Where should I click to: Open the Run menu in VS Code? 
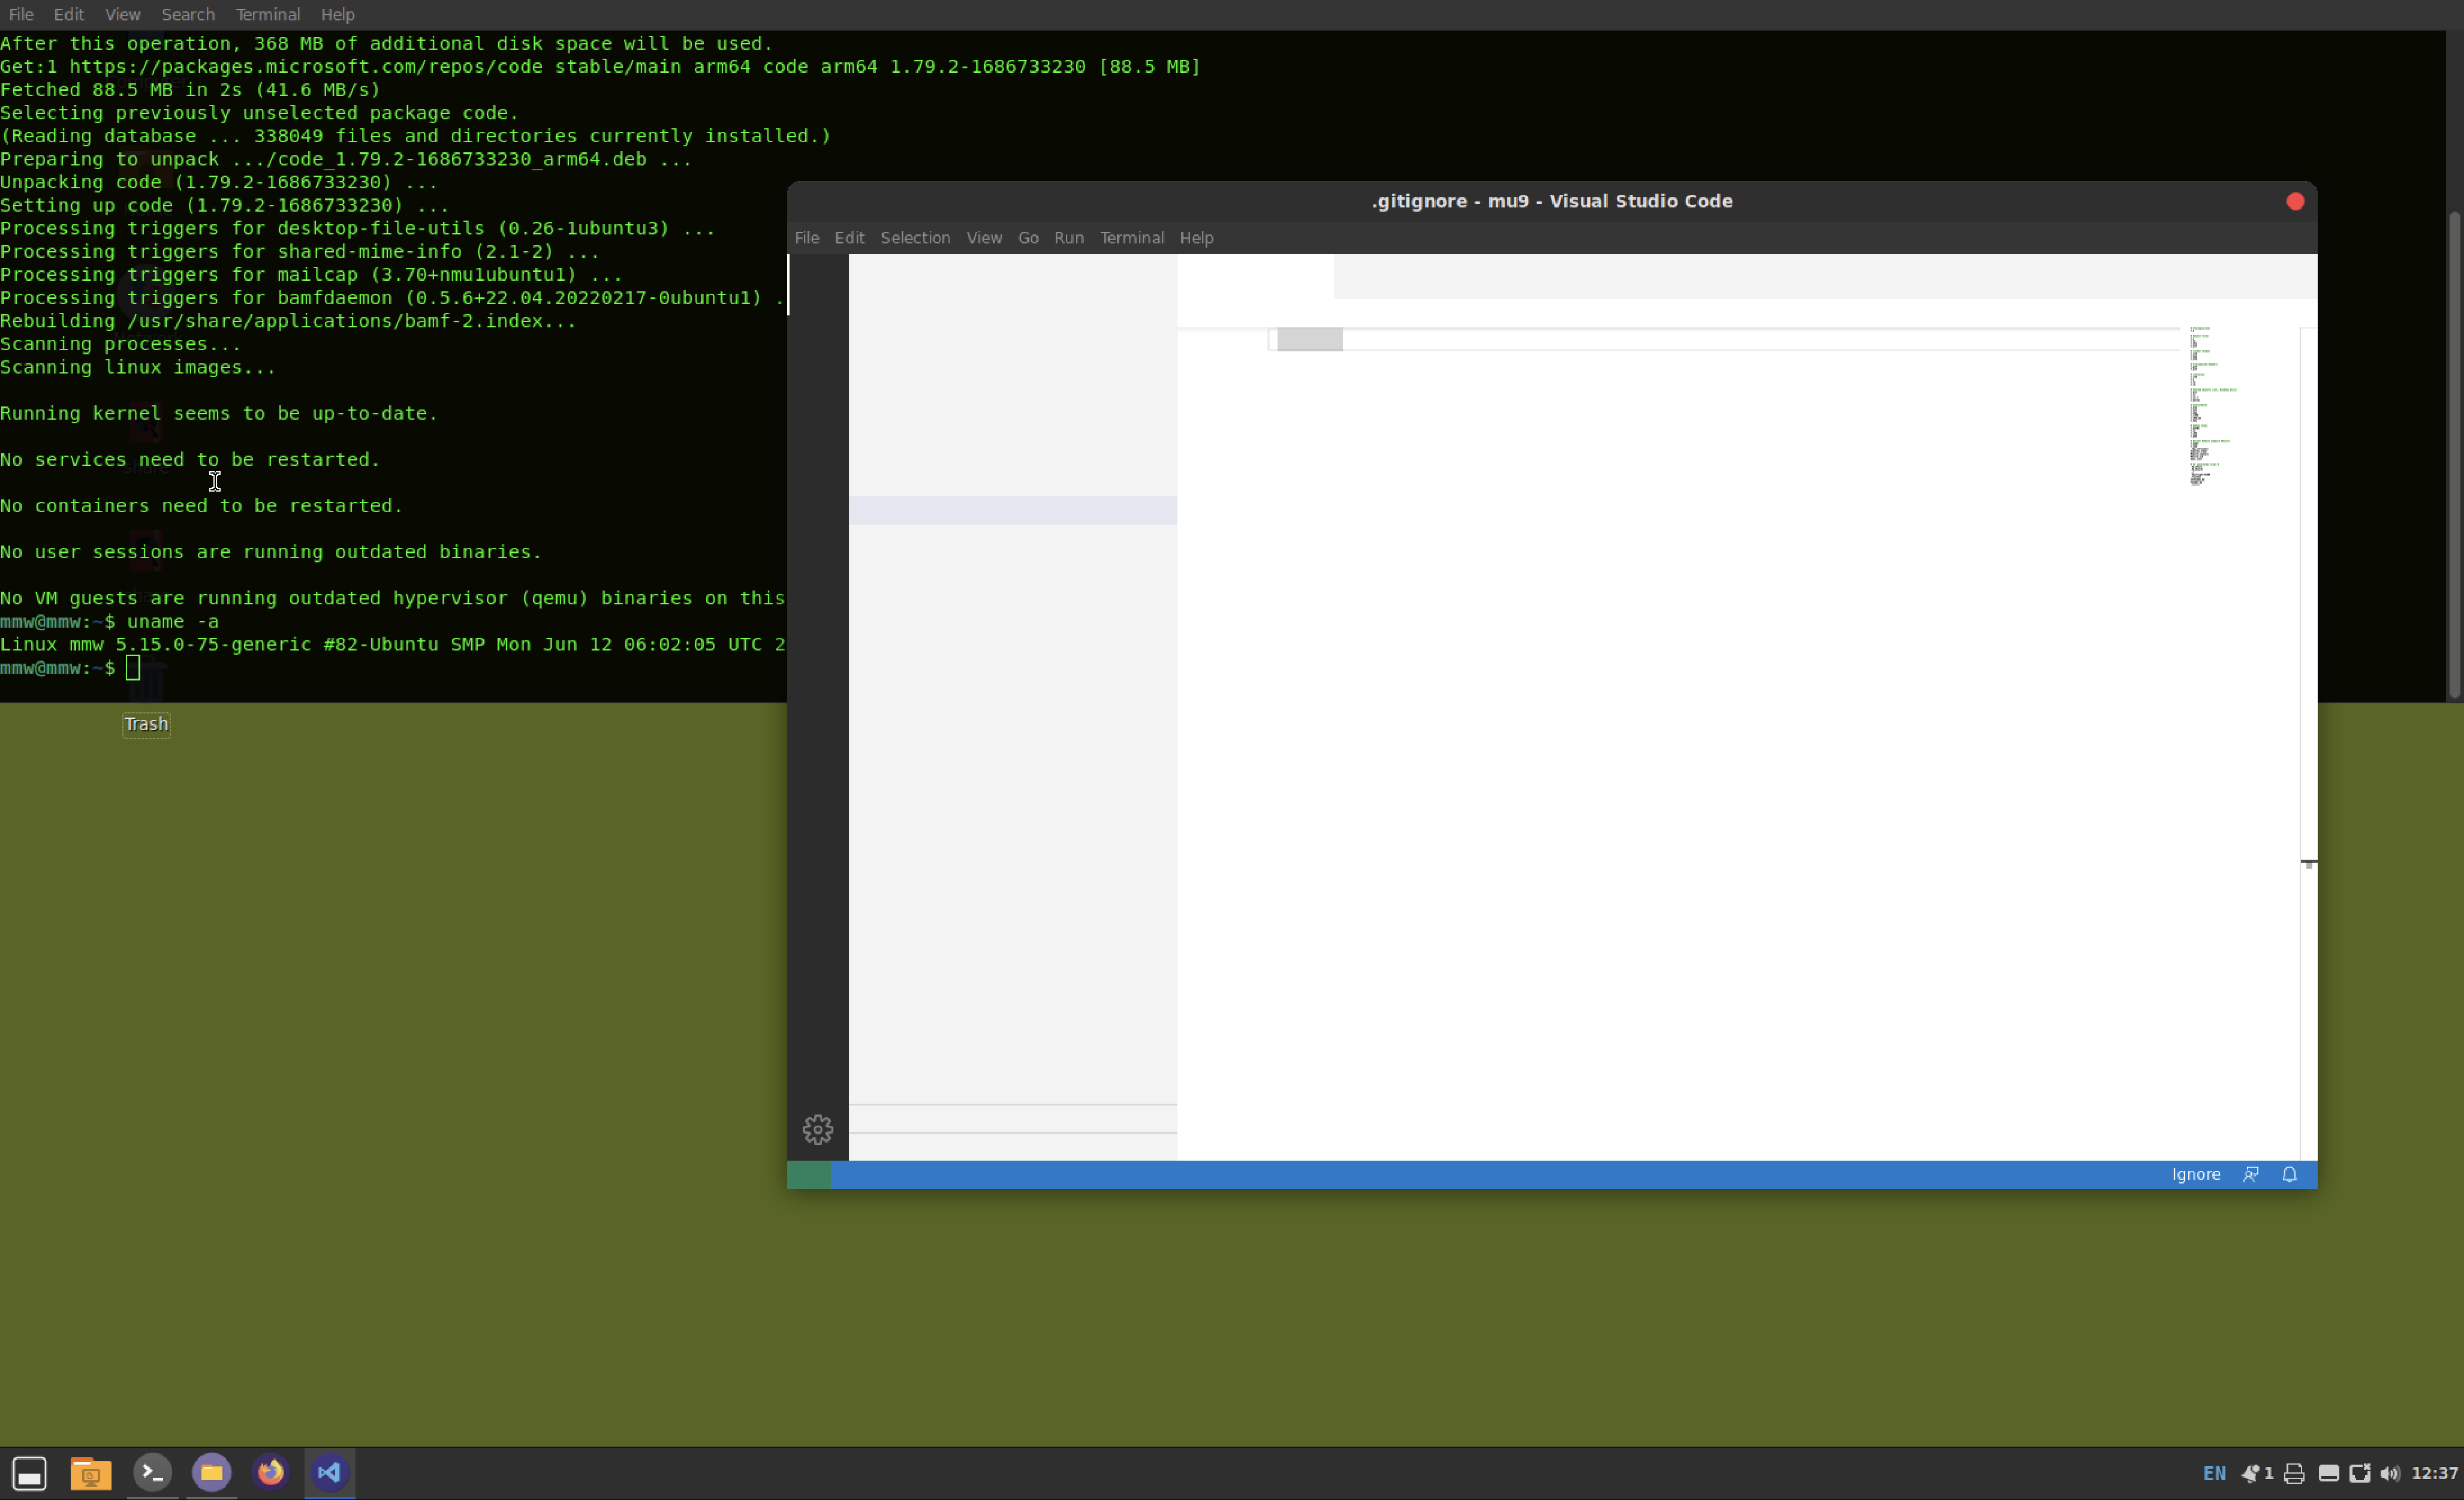click(1068, 238)
